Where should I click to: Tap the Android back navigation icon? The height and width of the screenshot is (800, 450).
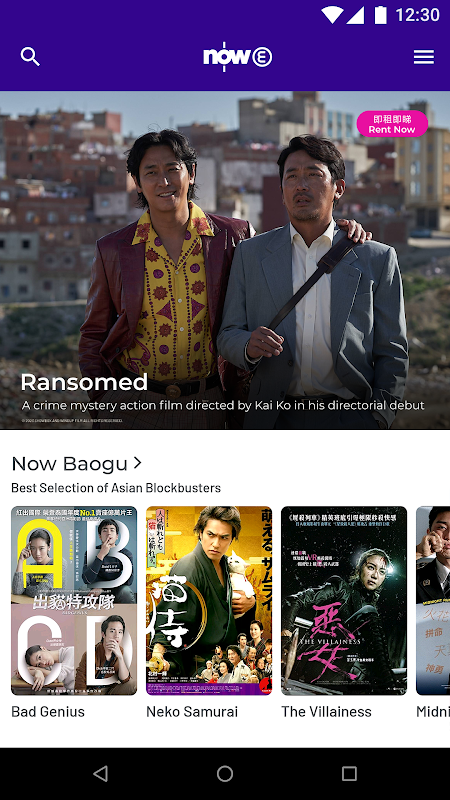pos(101,774)
